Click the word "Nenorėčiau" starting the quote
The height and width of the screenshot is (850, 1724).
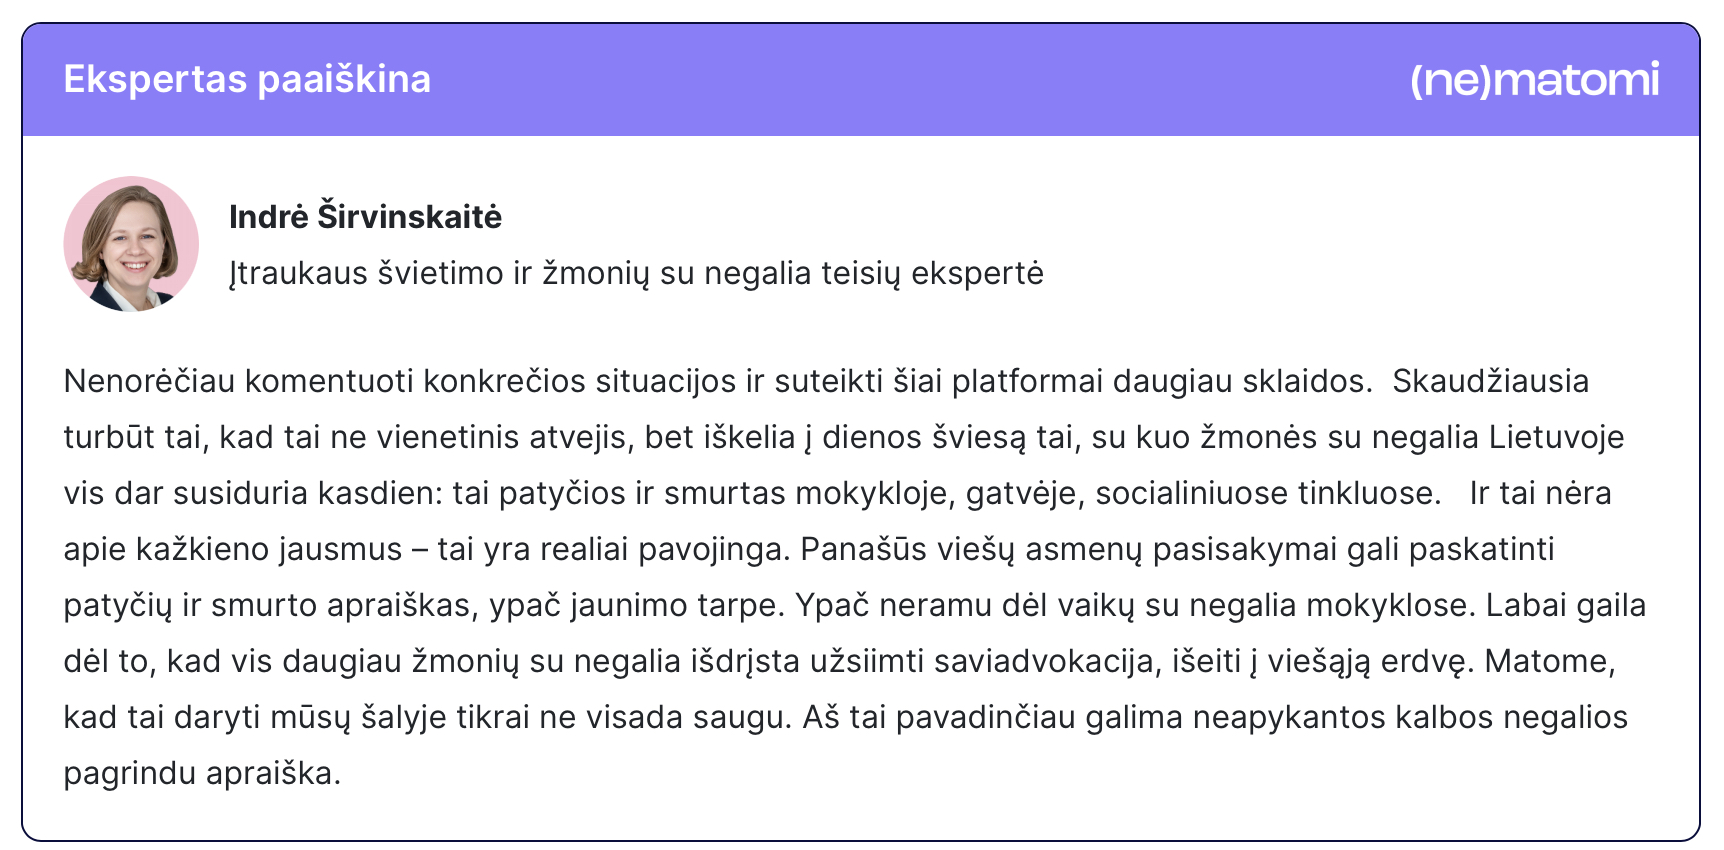tap(149, 381)
